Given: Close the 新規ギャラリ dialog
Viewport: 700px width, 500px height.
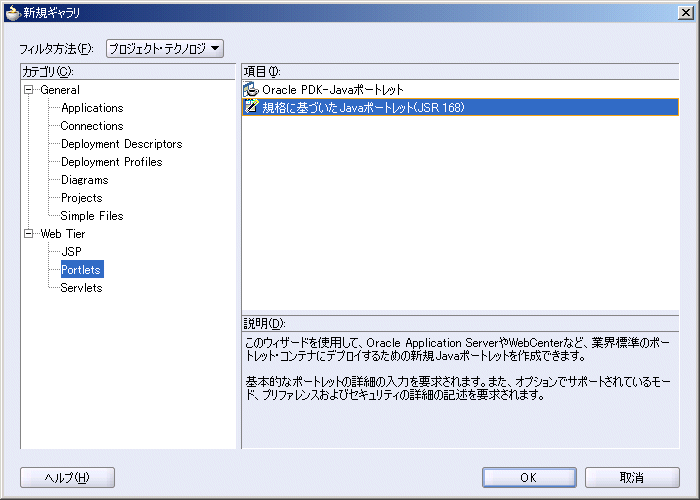Looking at the screenshot, I should [686, 12].
